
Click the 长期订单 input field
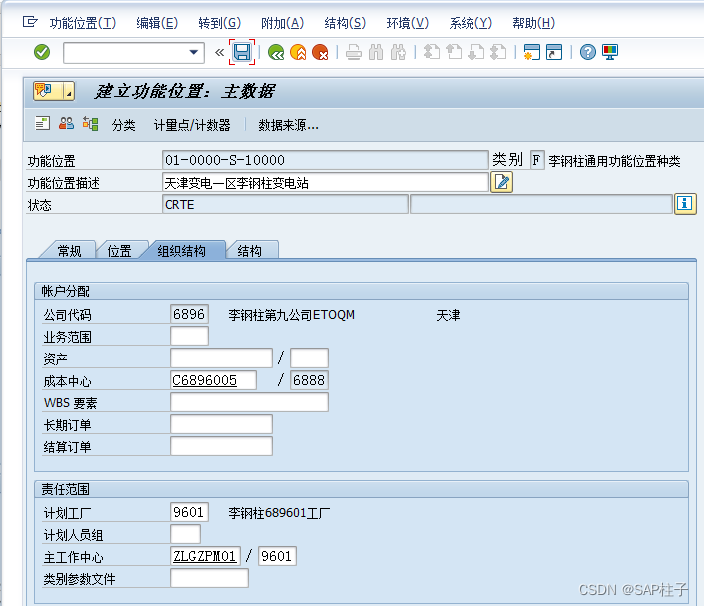coord(221,424)
